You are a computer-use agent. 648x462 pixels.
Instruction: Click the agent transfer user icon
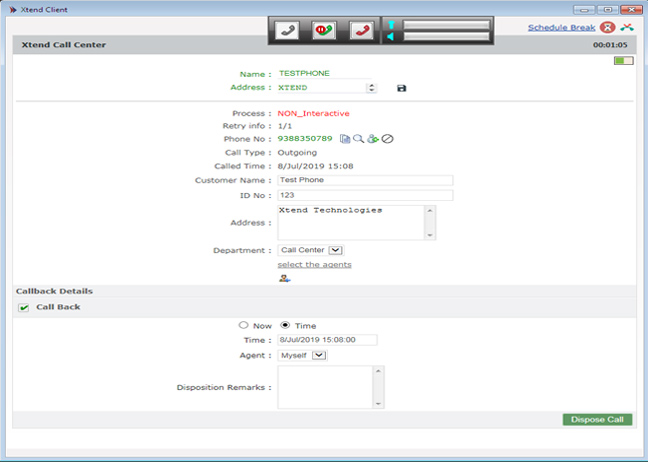[284, 279]
